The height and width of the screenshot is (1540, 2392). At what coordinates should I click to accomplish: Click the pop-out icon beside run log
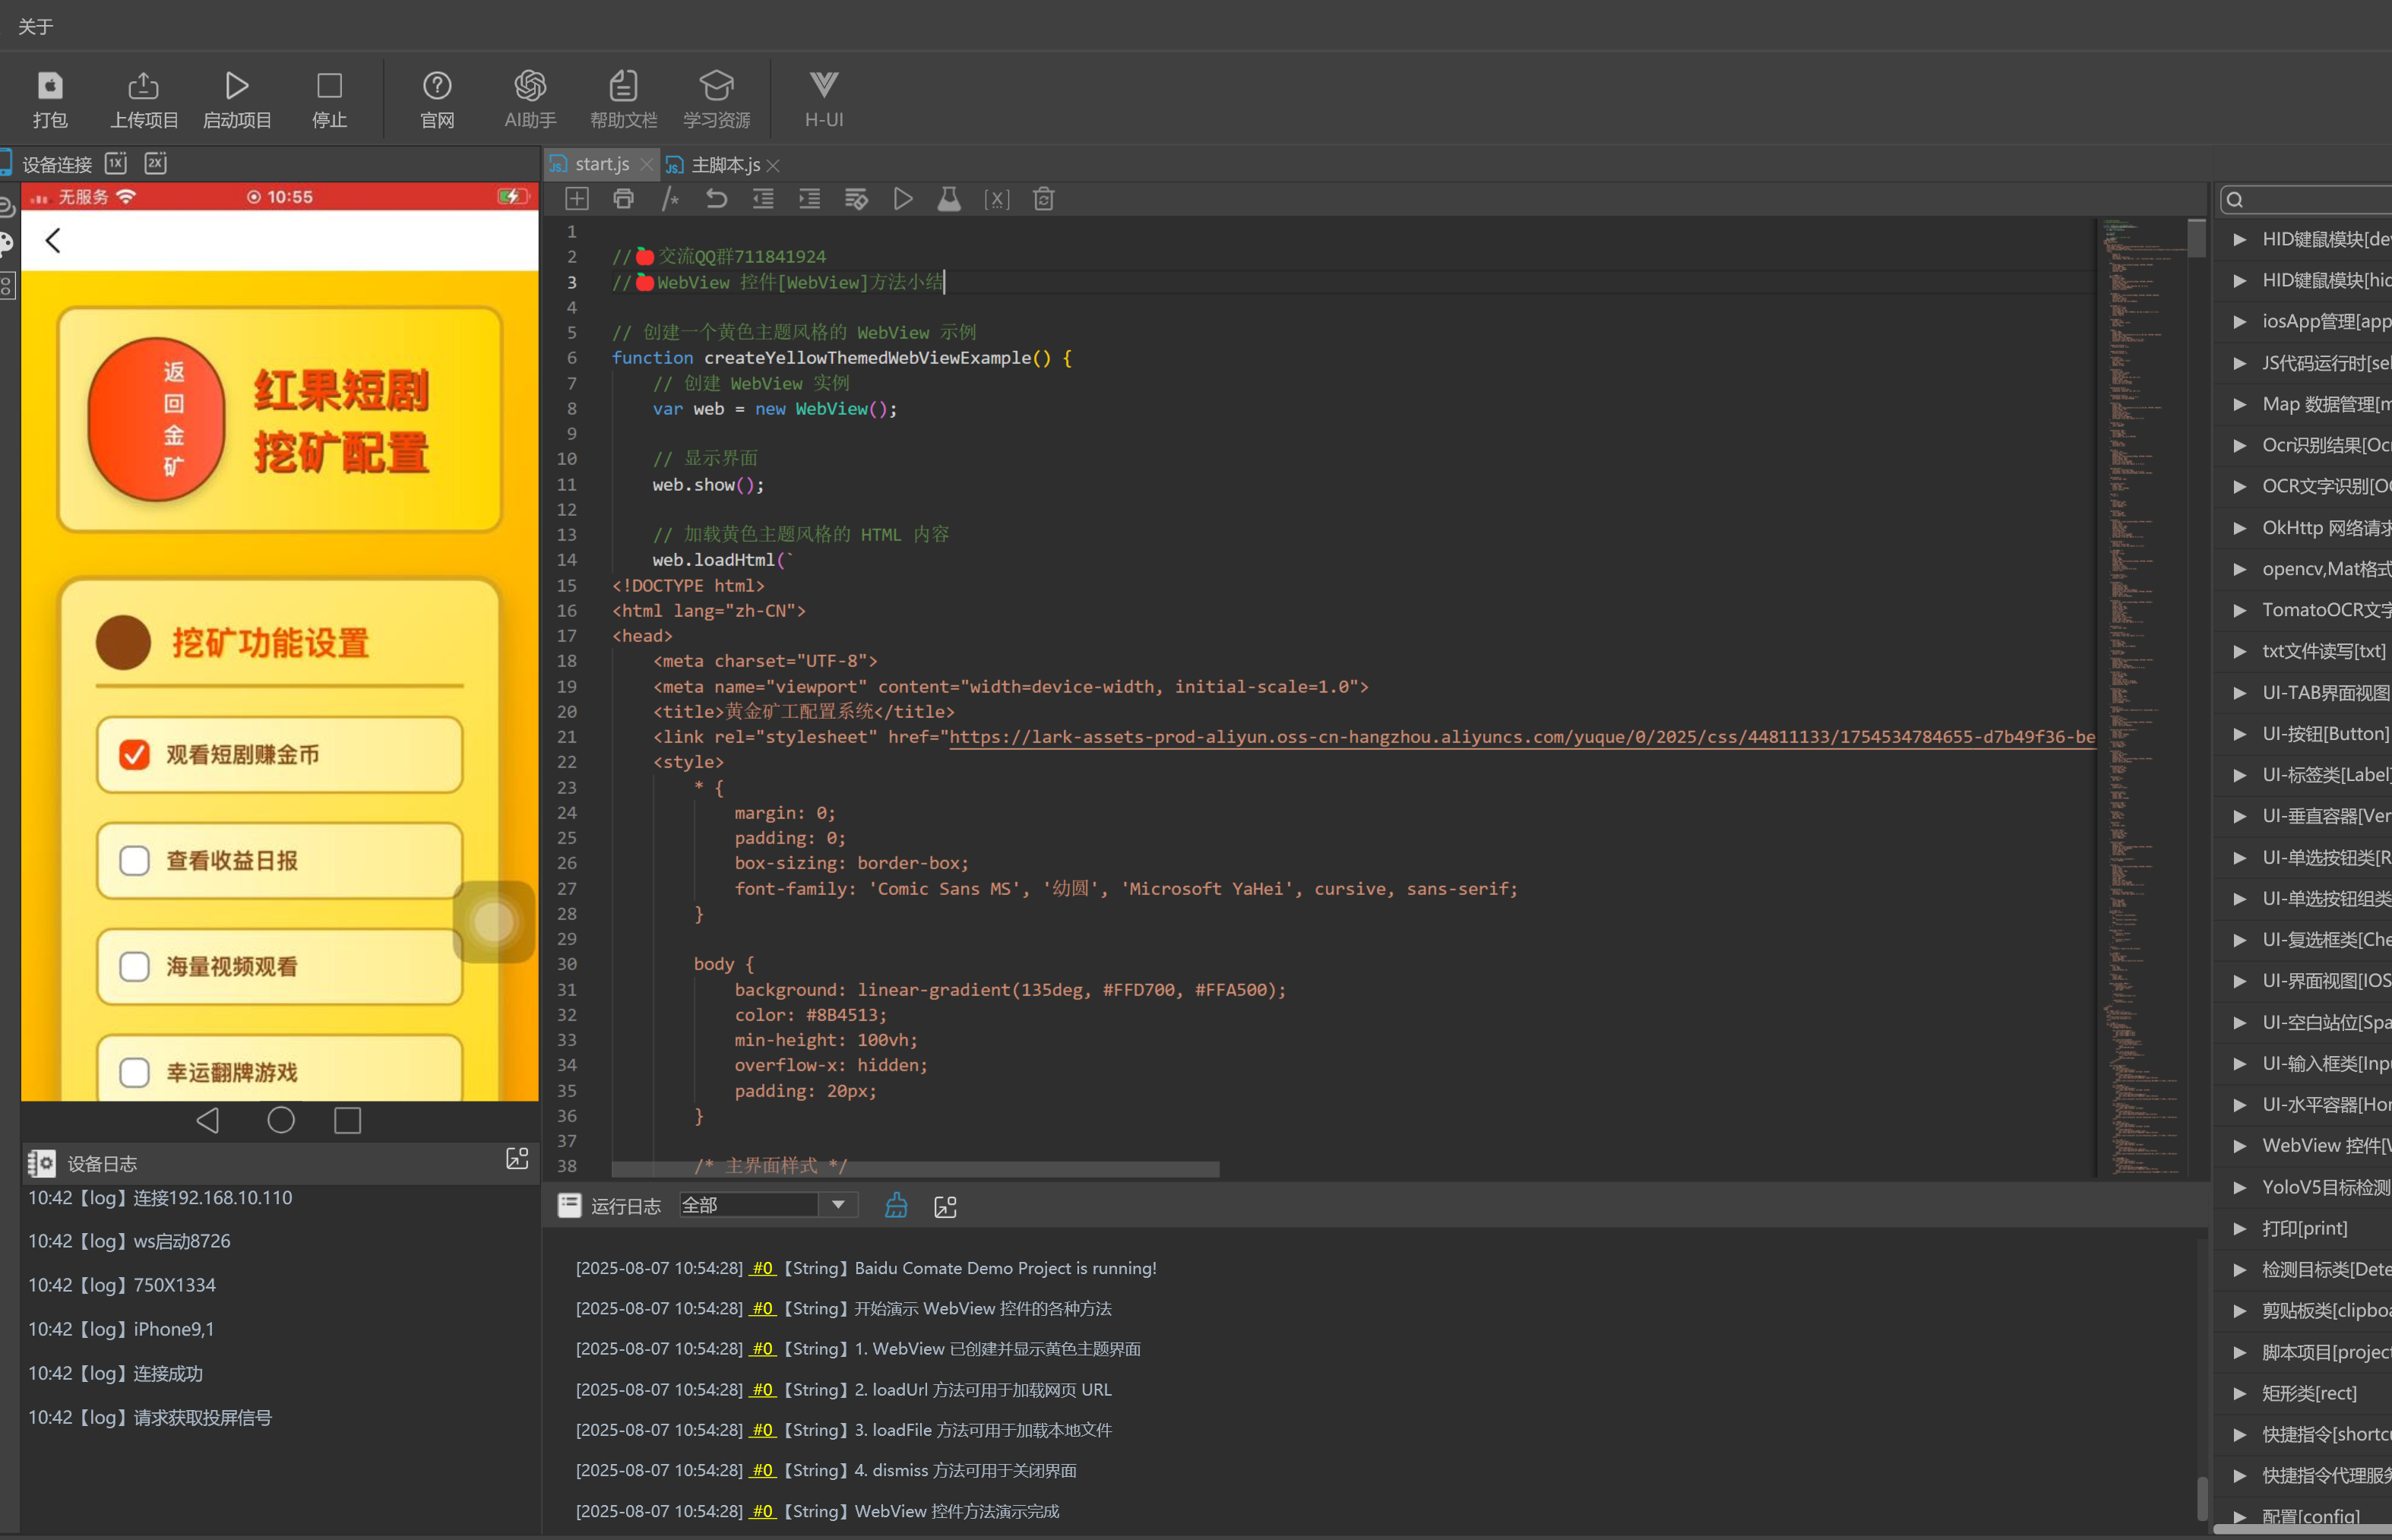click(945, 1207)
